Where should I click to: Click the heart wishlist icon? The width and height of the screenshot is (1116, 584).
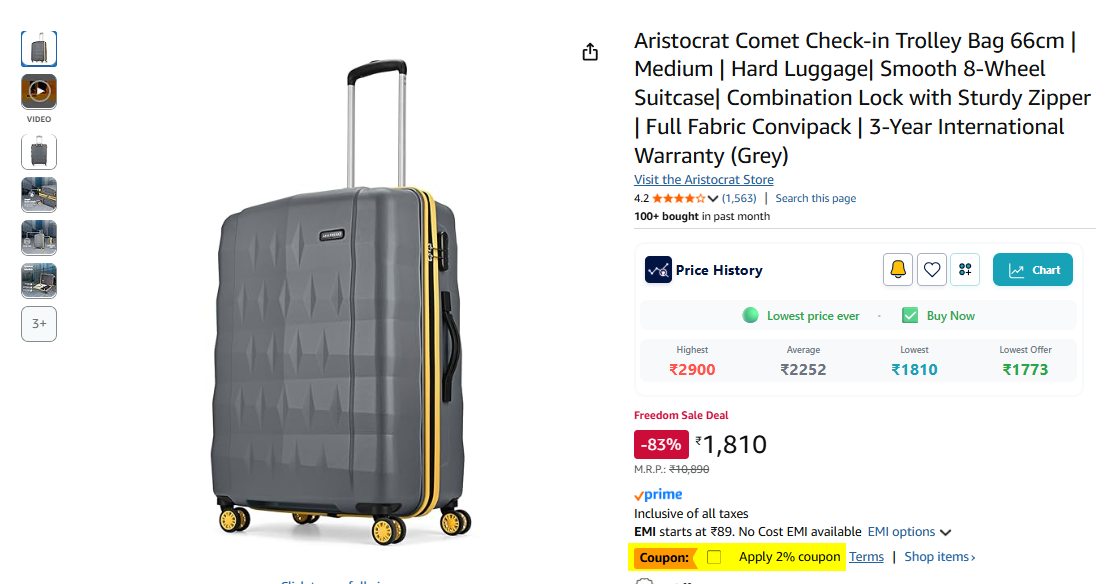932,270
